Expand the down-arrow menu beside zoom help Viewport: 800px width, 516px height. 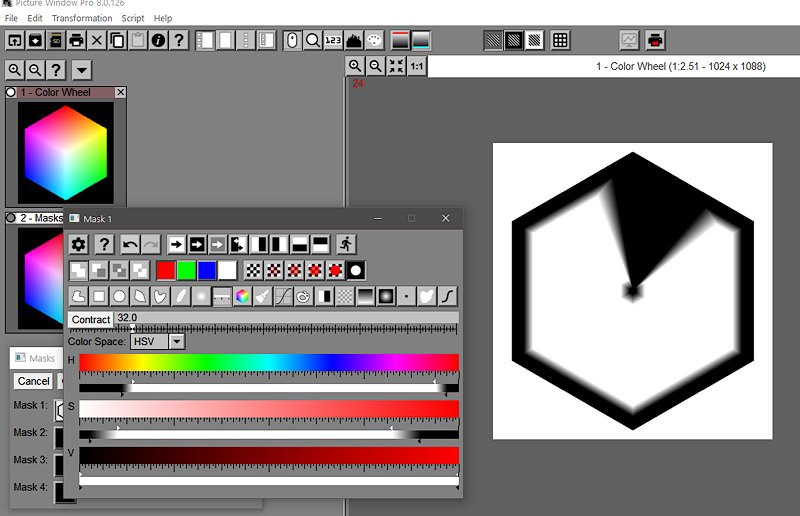pos(82,70)
